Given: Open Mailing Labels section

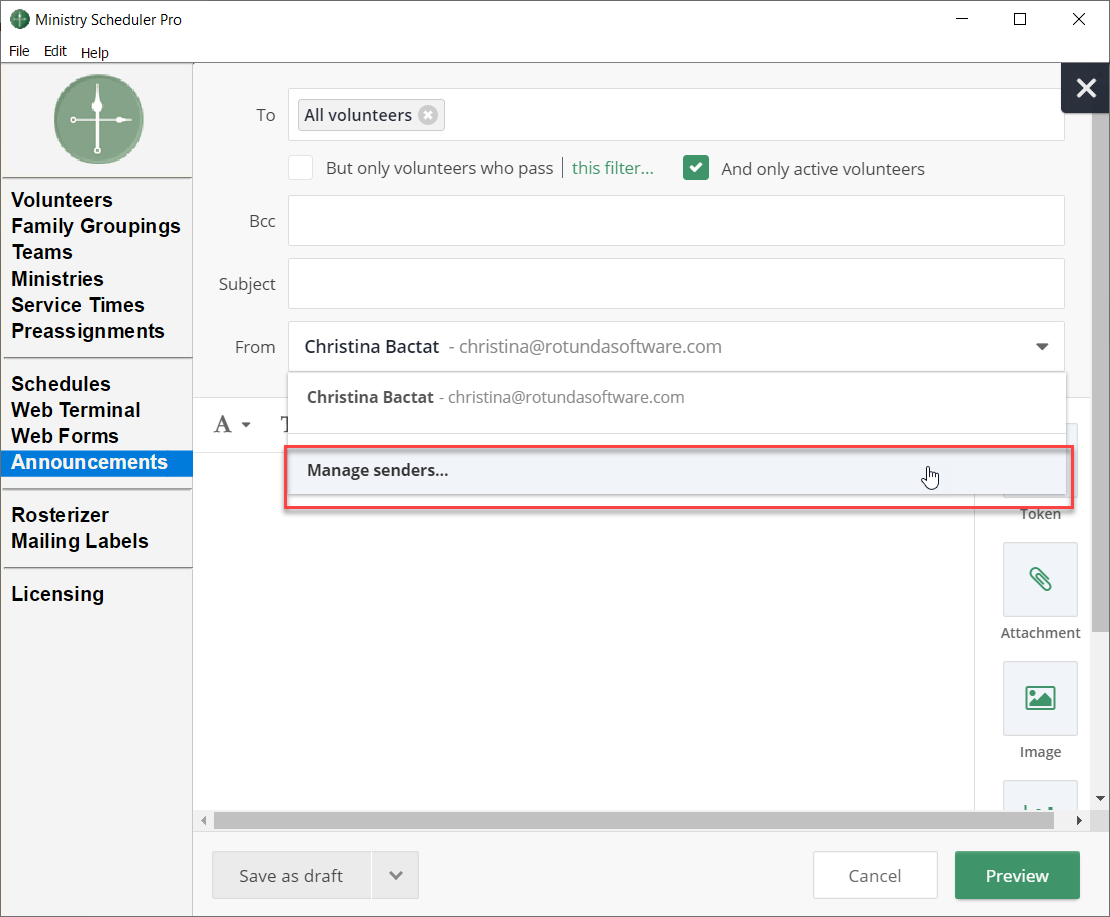Looking at the screenshot, I should click(80, 541).
